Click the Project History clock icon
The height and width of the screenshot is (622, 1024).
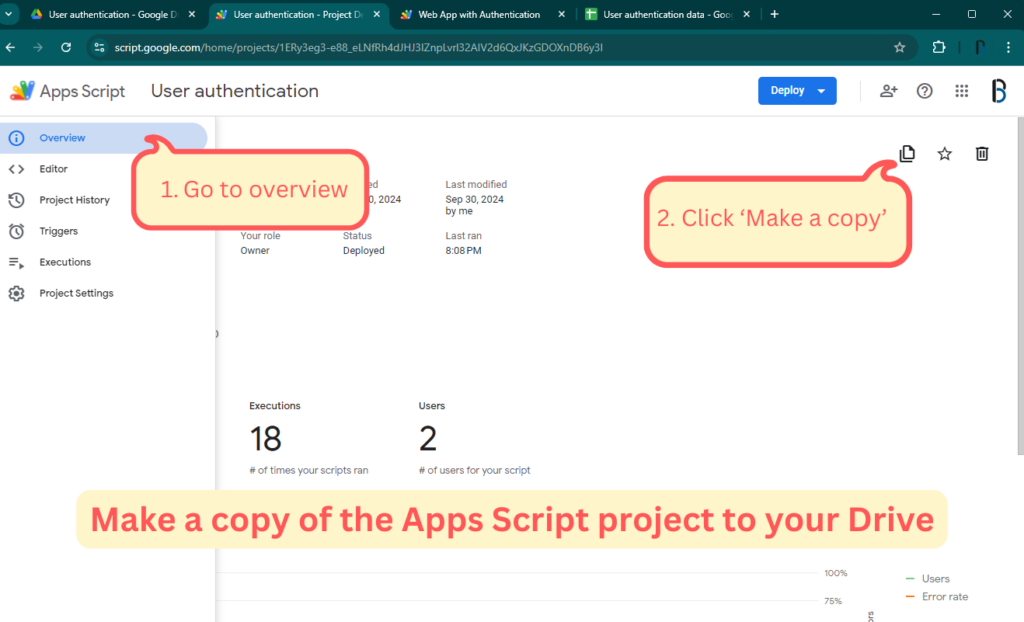pos(16,200)
